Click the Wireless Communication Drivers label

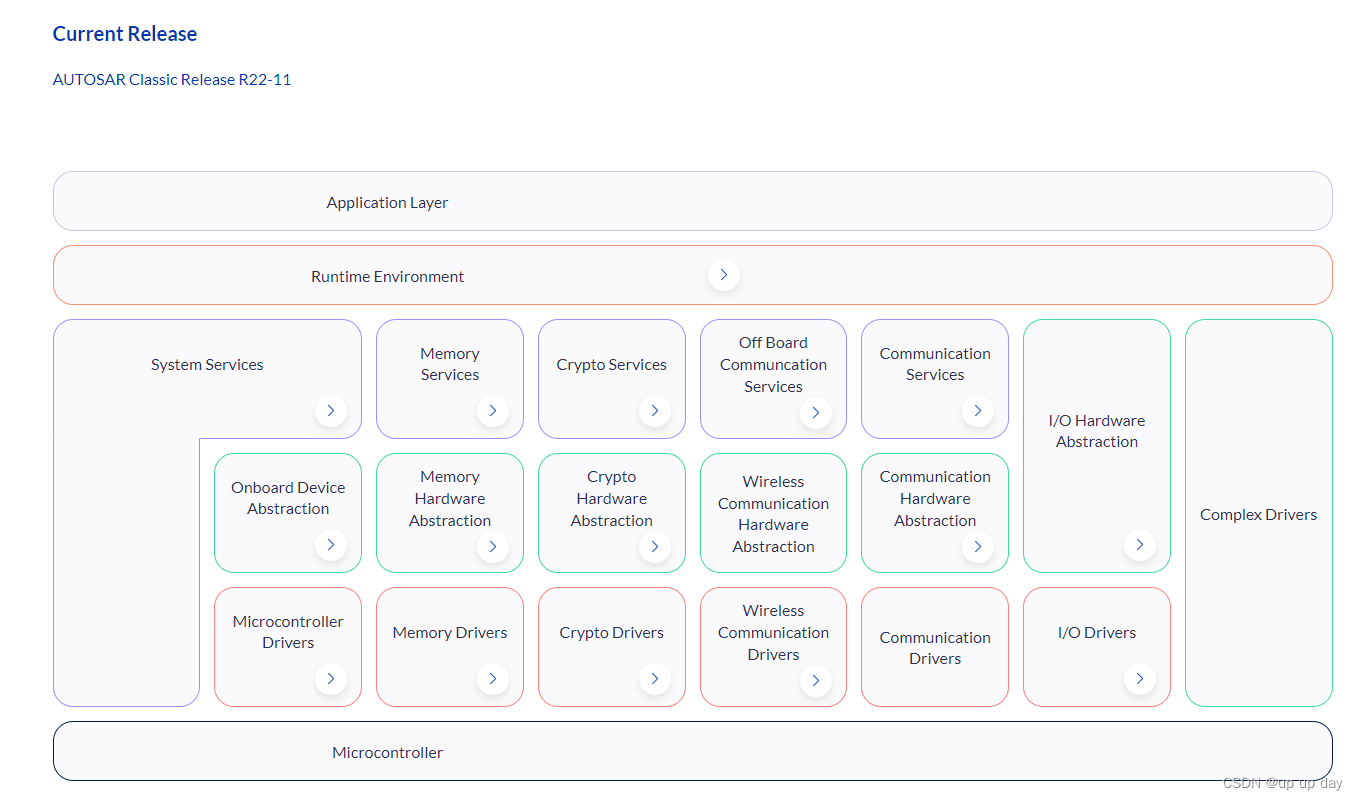coord(773,632)
